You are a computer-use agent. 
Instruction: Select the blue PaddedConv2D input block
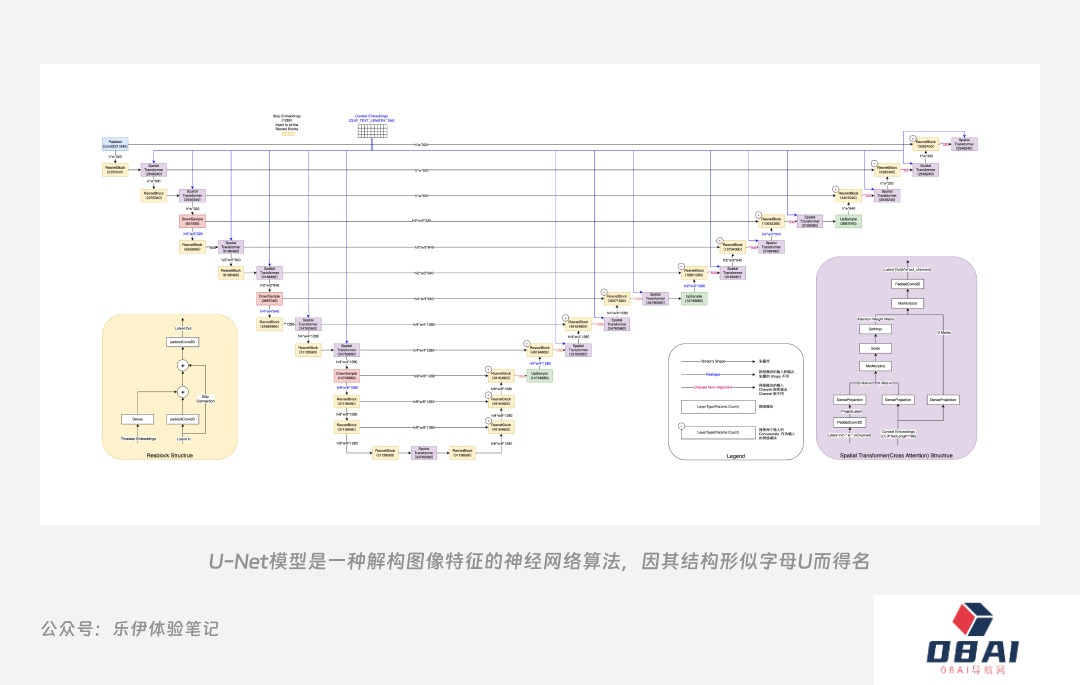click(x=115, y=144)
